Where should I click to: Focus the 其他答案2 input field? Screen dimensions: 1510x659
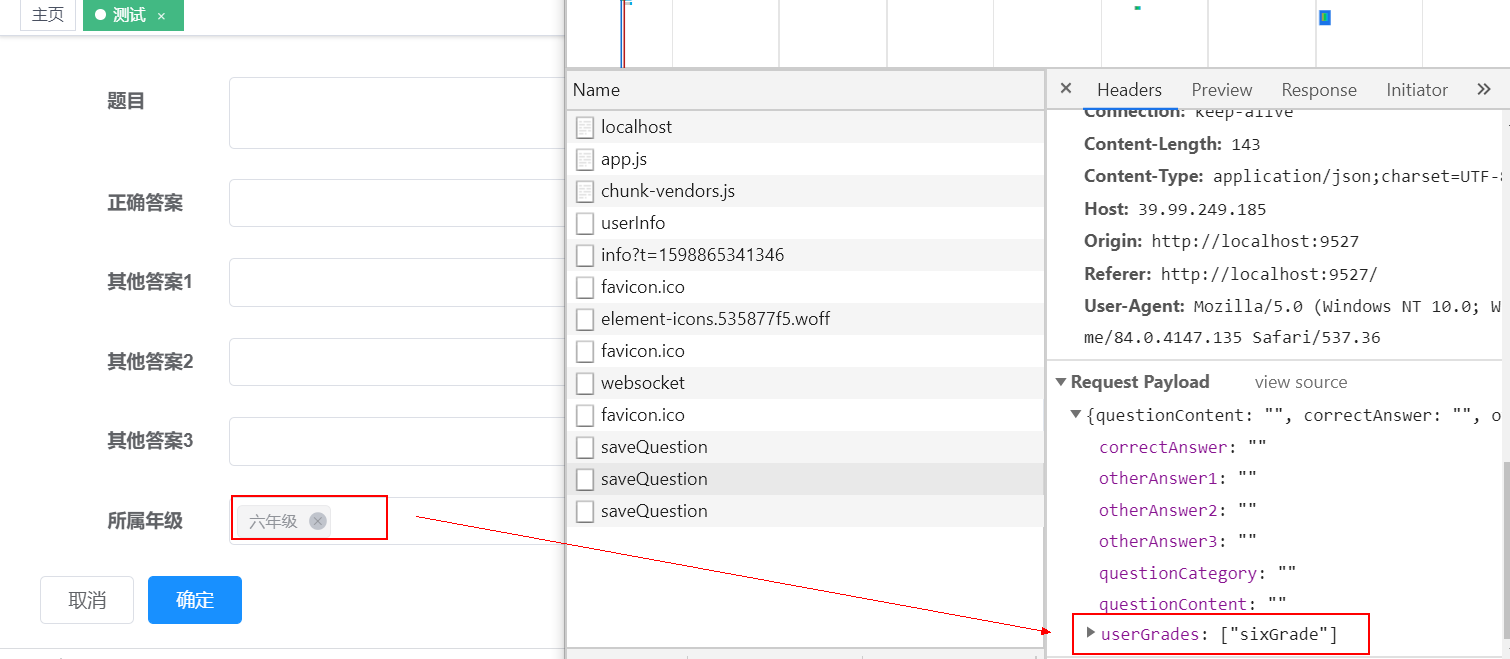(x=398, y=362)
